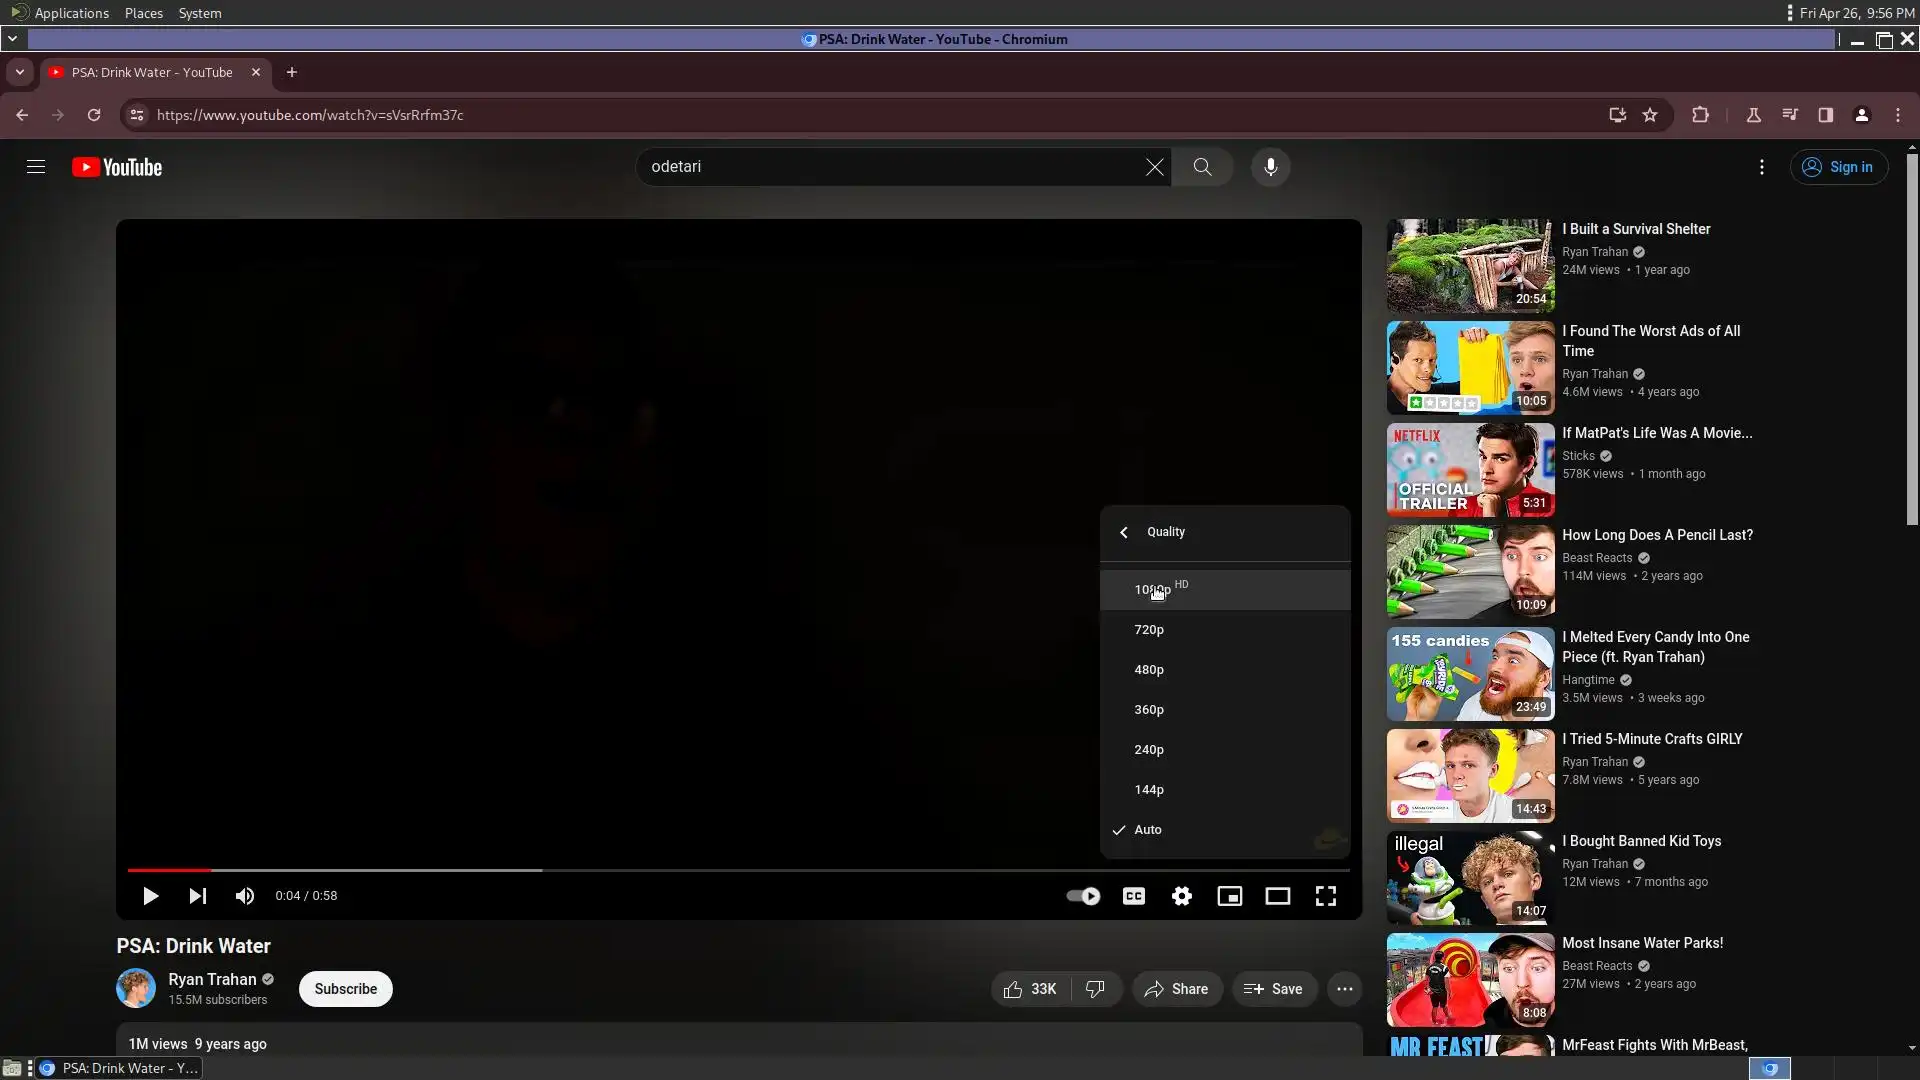
Task: Toggle the autoplay switch
Action: tap(1083, 896)
